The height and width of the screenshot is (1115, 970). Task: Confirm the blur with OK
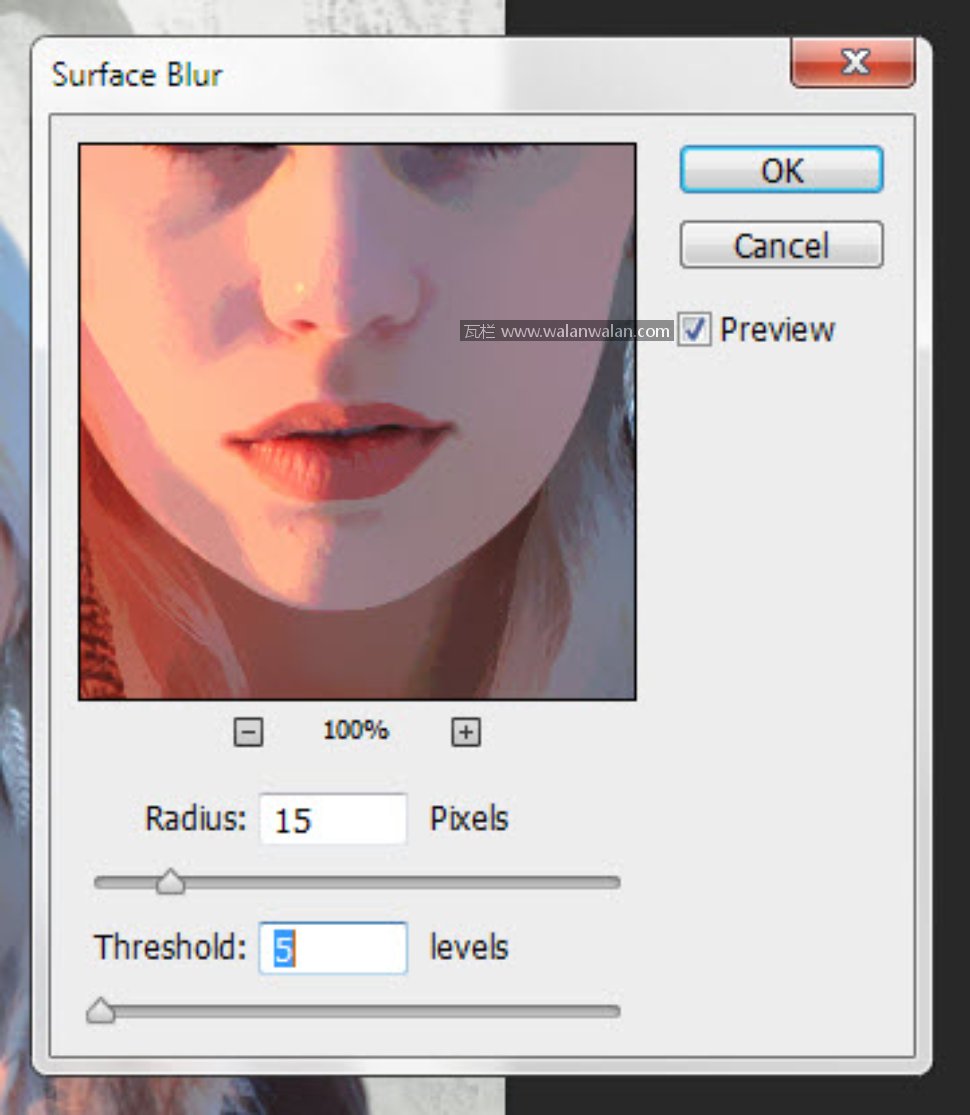point(781,170)
